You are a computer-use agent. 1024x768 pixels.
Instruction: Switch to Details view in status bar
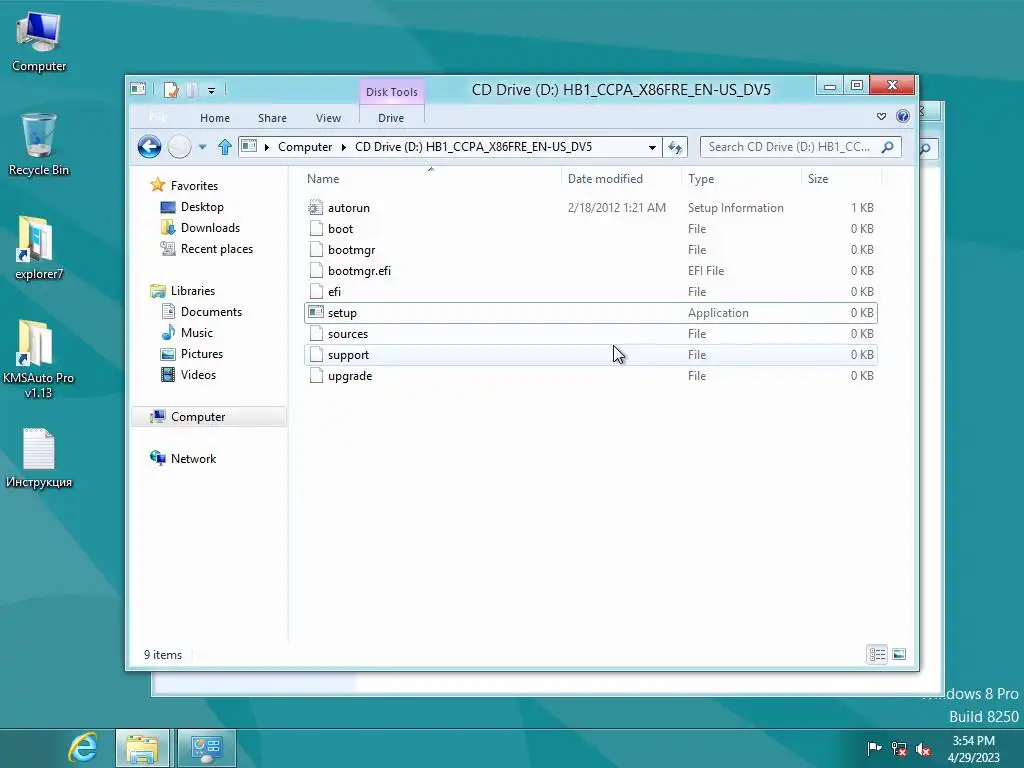[877, 654]
